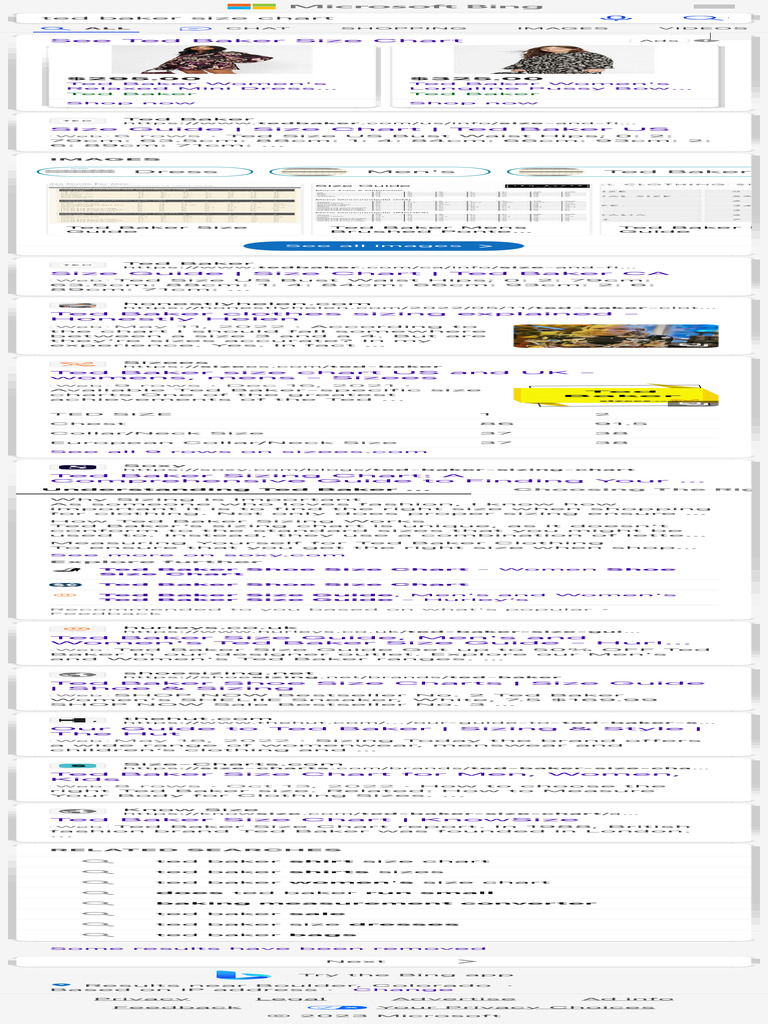The width and height of the screenshot is (768, 1024).
Task: Open 'Our Guide to Ted Baker | Sizing & Style'
Action: pyautogui.click(x=376, y=731)
